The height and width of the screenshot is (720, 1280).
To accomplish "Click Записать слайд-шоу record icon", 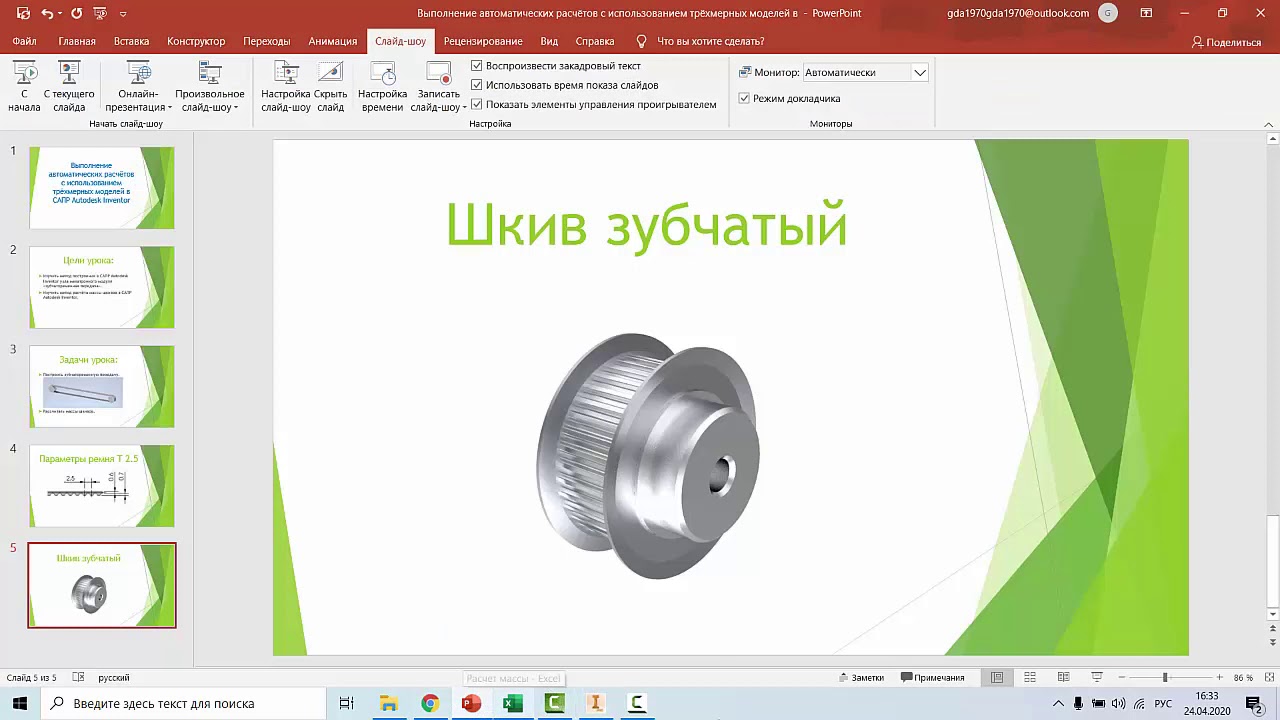I will [x=438, y=73].
